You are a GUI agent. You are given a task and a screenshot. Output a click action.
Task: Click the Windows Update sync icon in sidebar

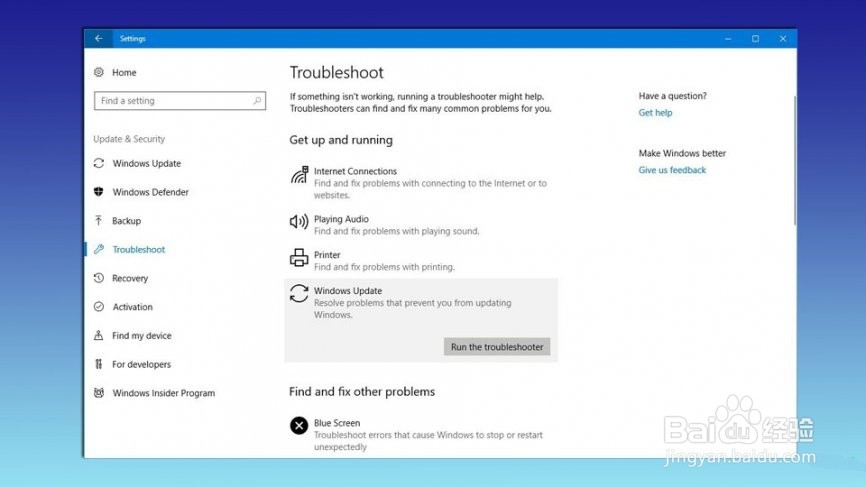pyautogui.click(x=99, y=163)
